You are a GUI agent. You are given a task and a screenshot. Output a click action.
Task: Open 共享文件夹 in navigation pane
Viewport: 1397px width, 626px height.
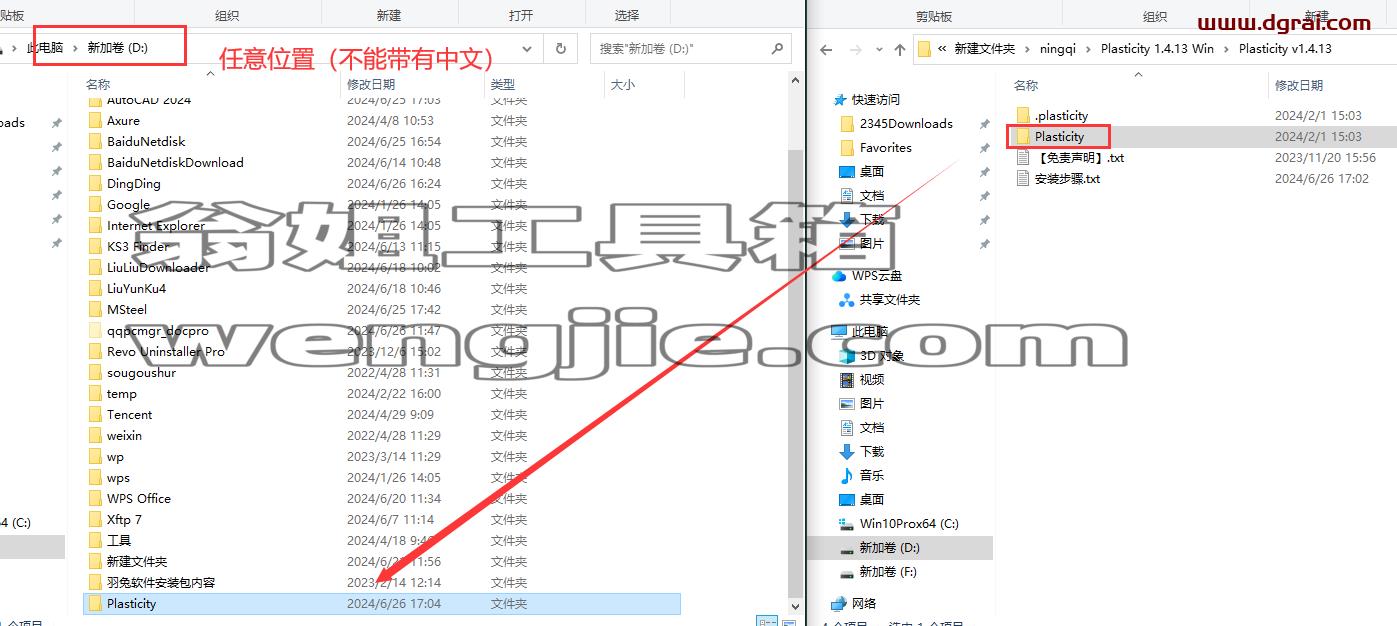click(x=879, y=299)
